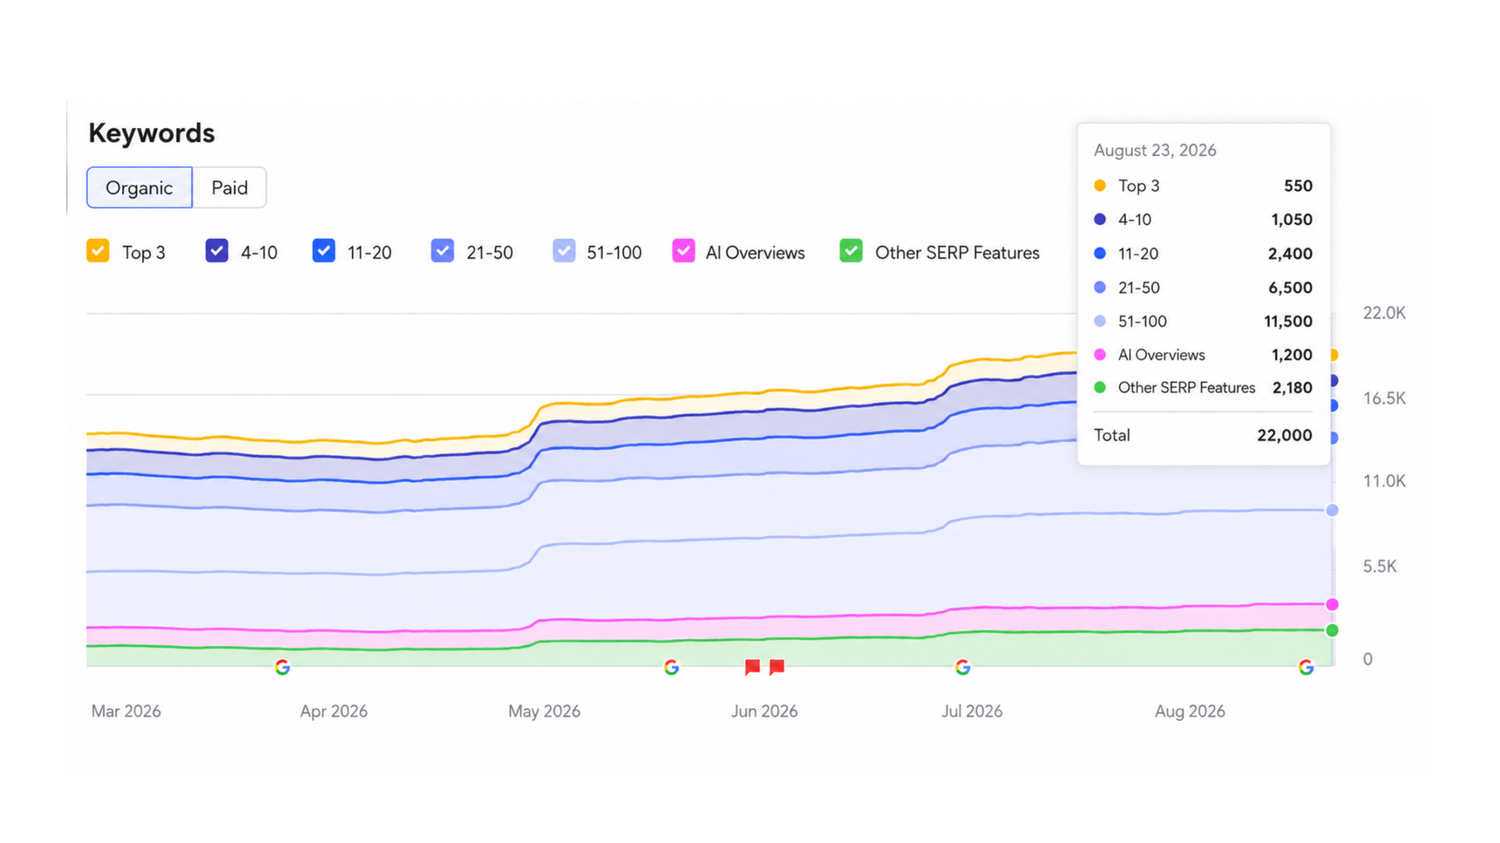Click the Jul 2026 axis label

[972, 711]
